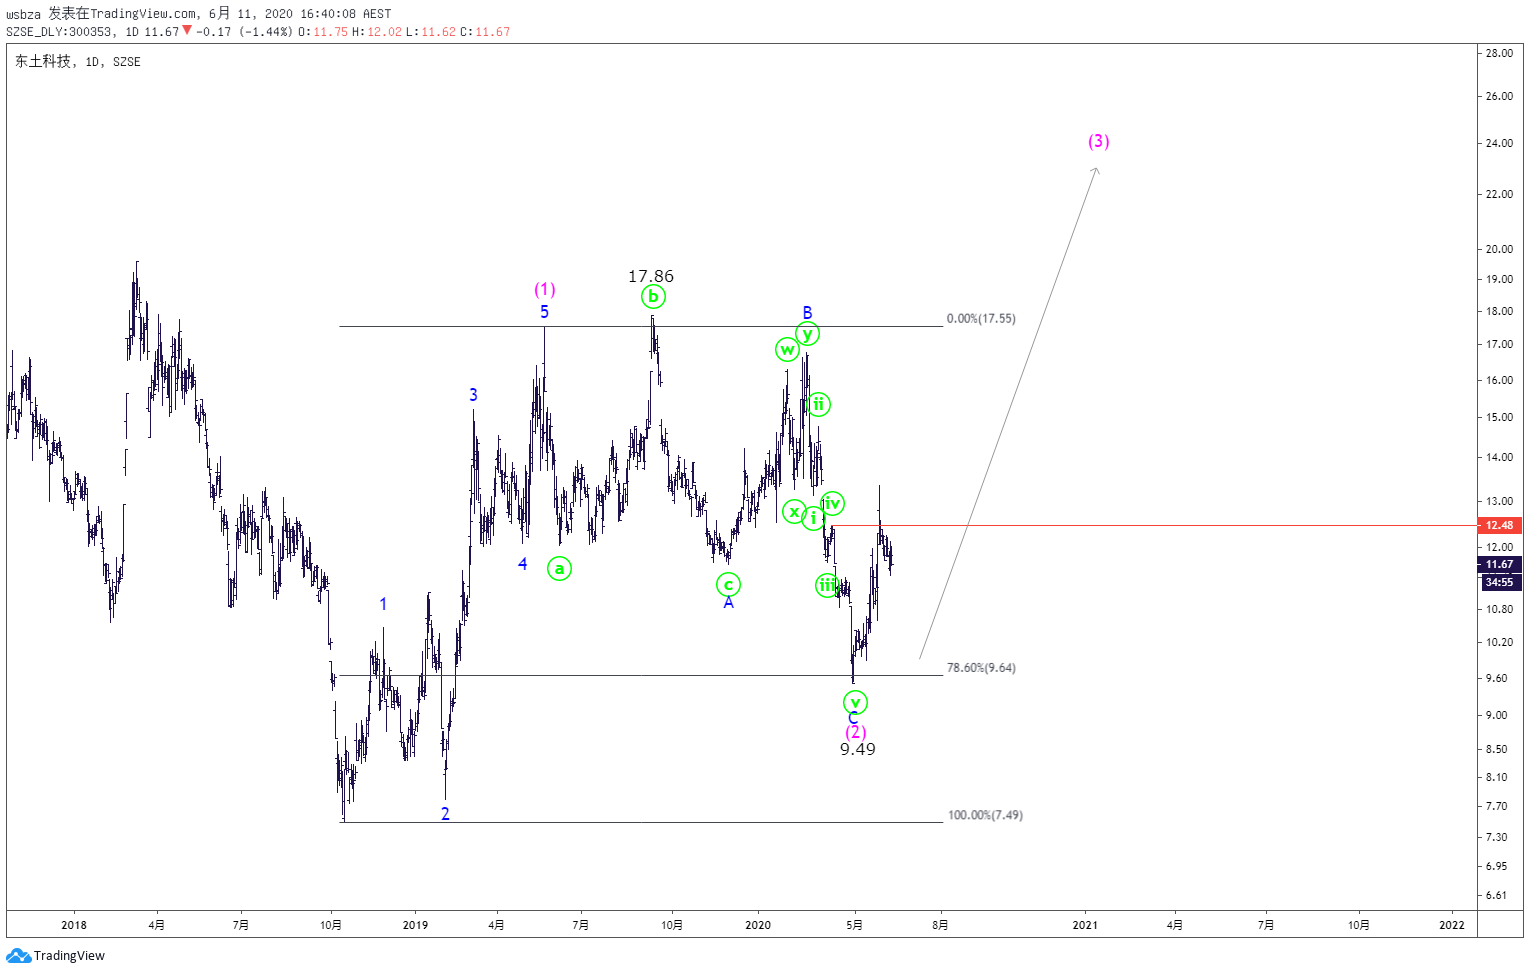
Task: Click the pink (3) target label
Action: [x=1099, y=141]
